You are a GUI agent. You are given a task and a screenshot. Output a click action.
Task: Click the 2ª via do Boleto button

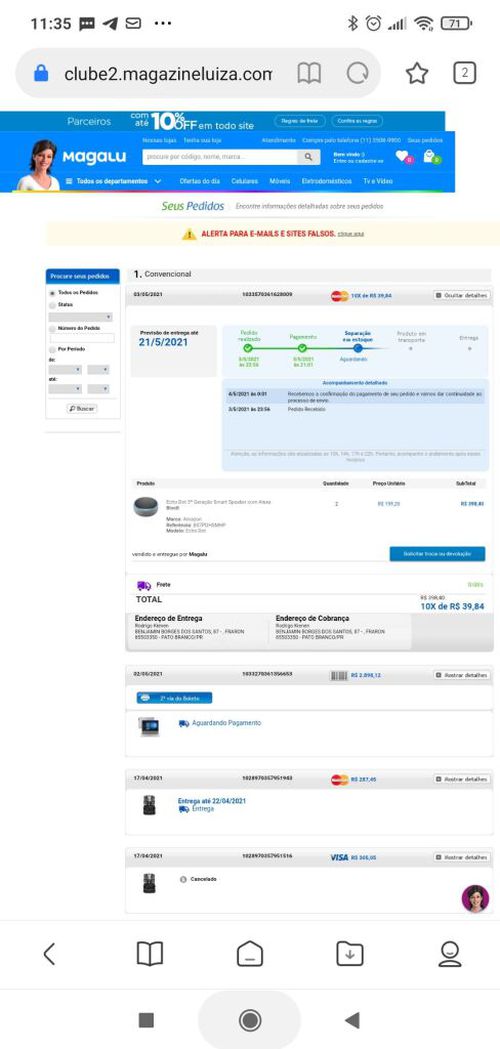[x=175, y=698]
